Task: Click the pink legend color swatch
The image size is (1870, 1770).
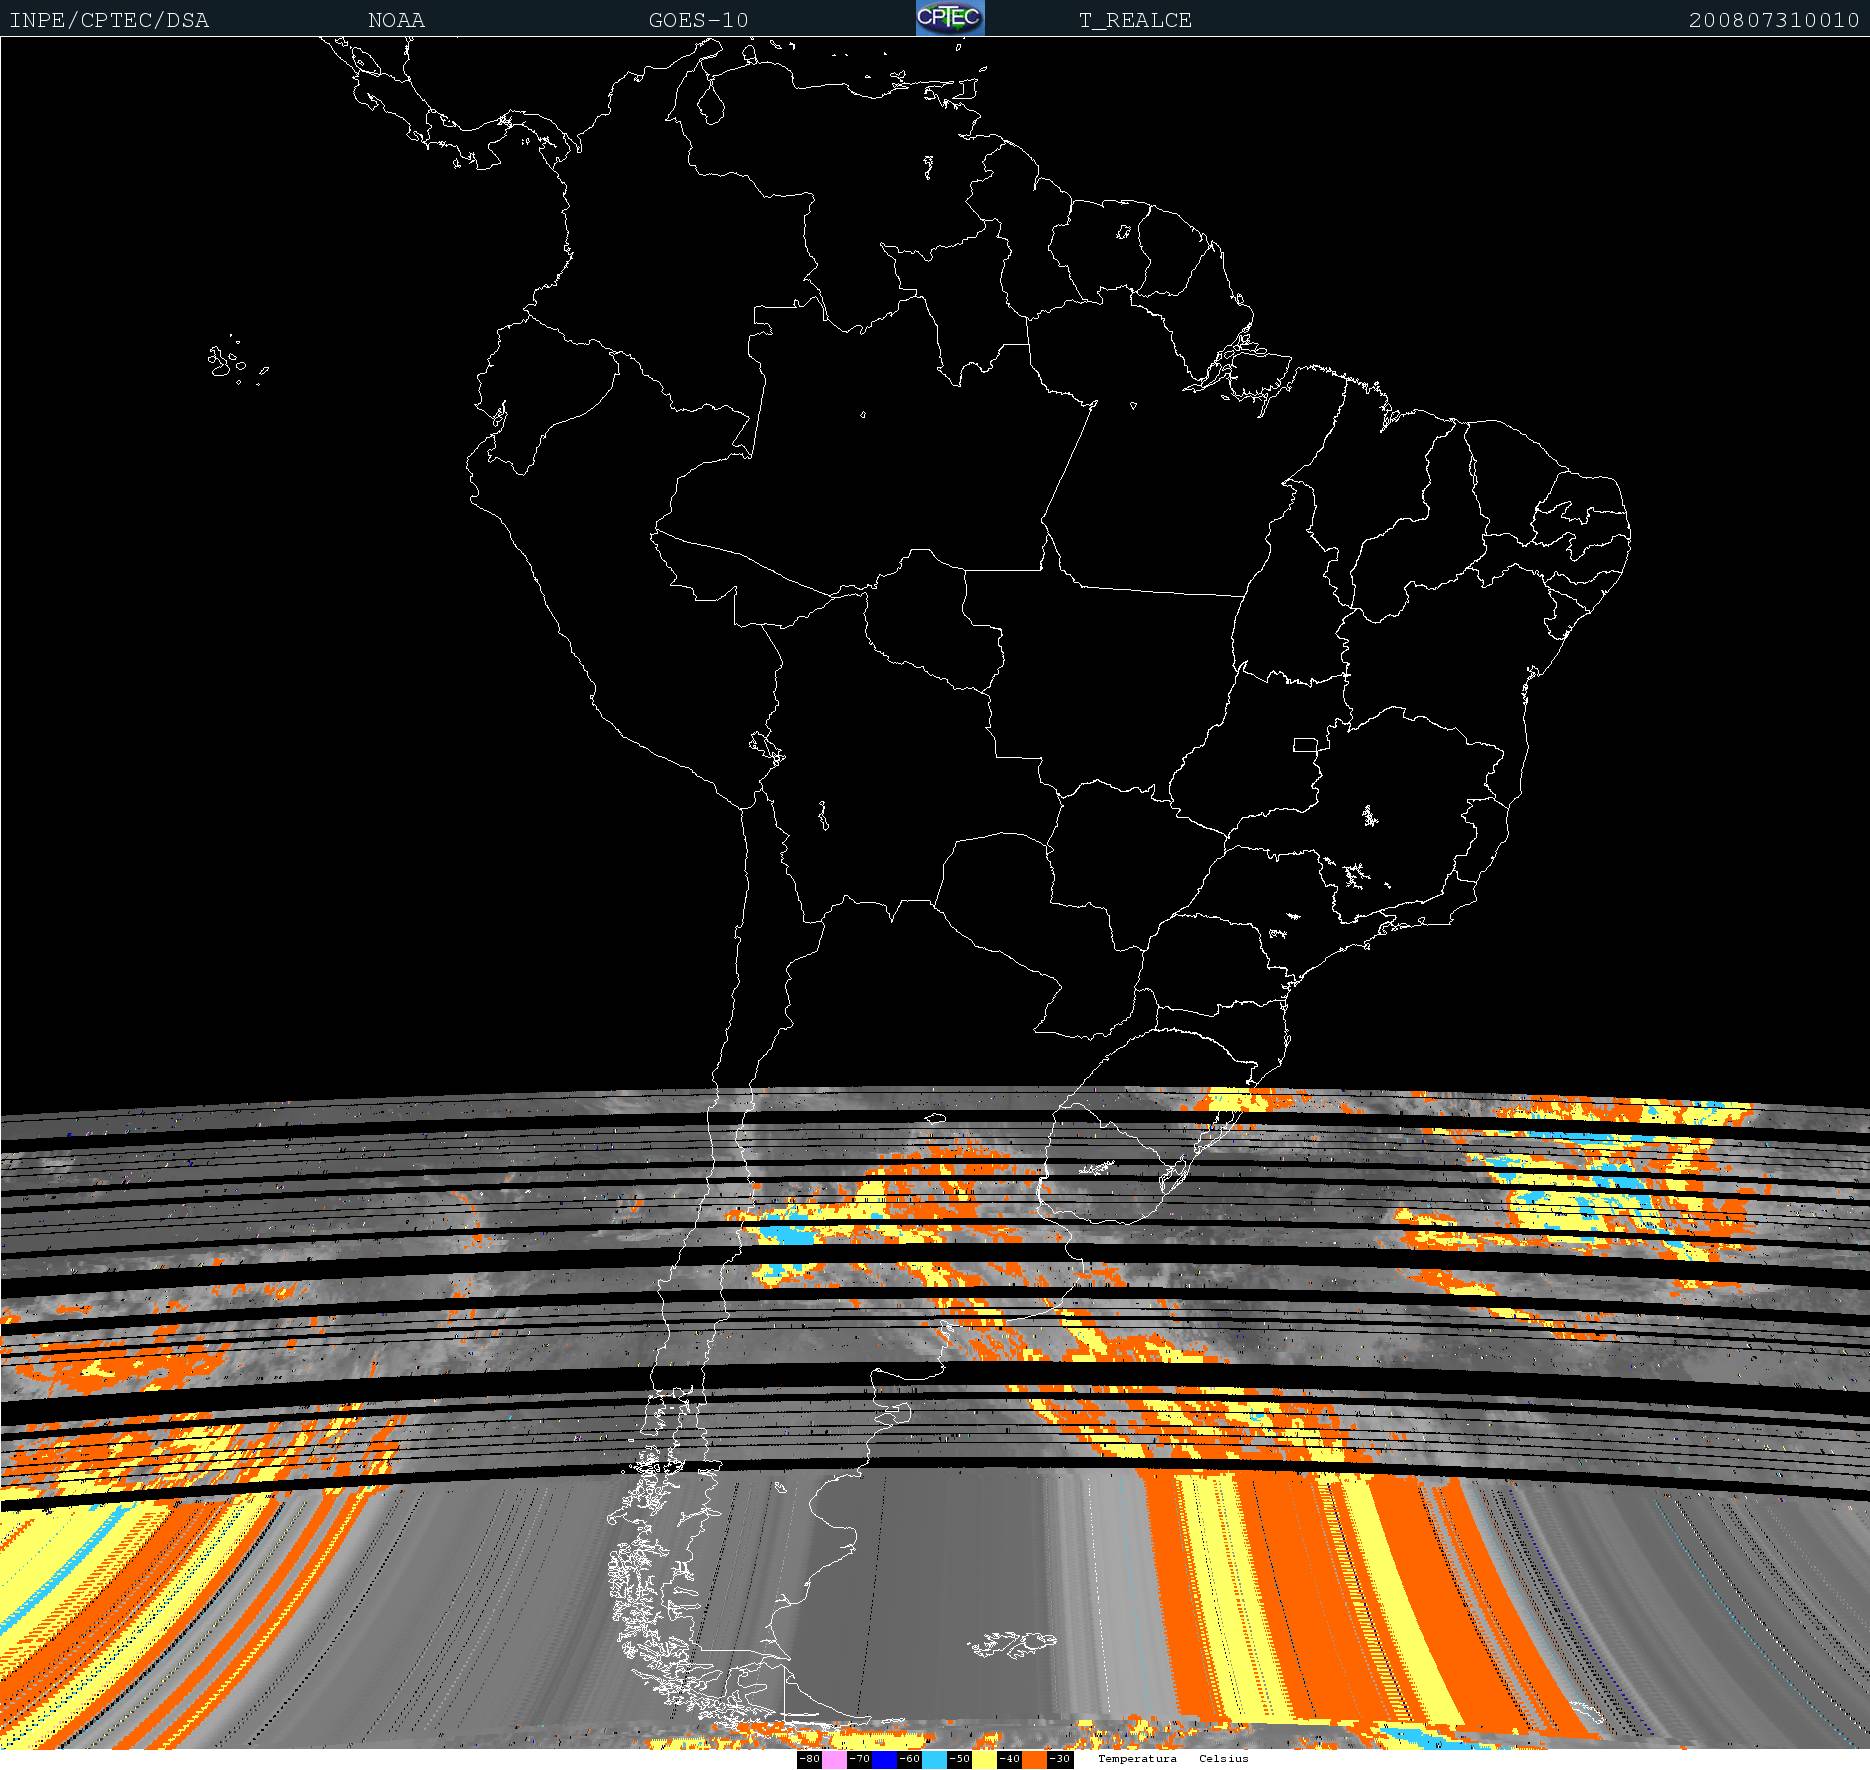Action: 834,1759
